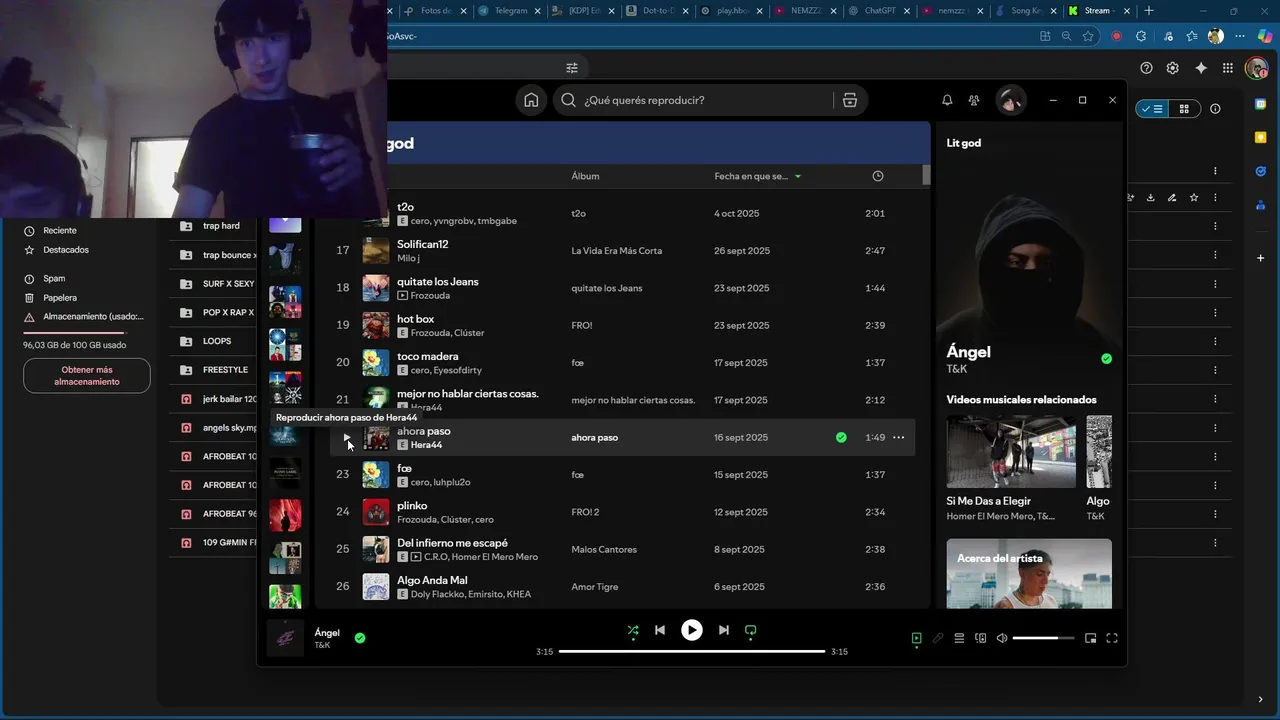Viewport: 1280px width, 720px height.
Task: Open Acerca del artista card
Action: (x=1029, y=573)
